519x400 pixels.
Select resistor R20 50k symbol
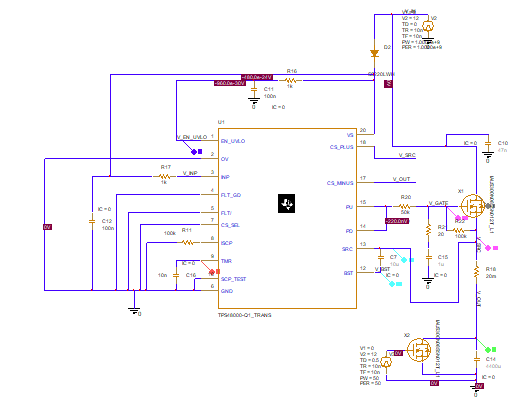(404, 206)
